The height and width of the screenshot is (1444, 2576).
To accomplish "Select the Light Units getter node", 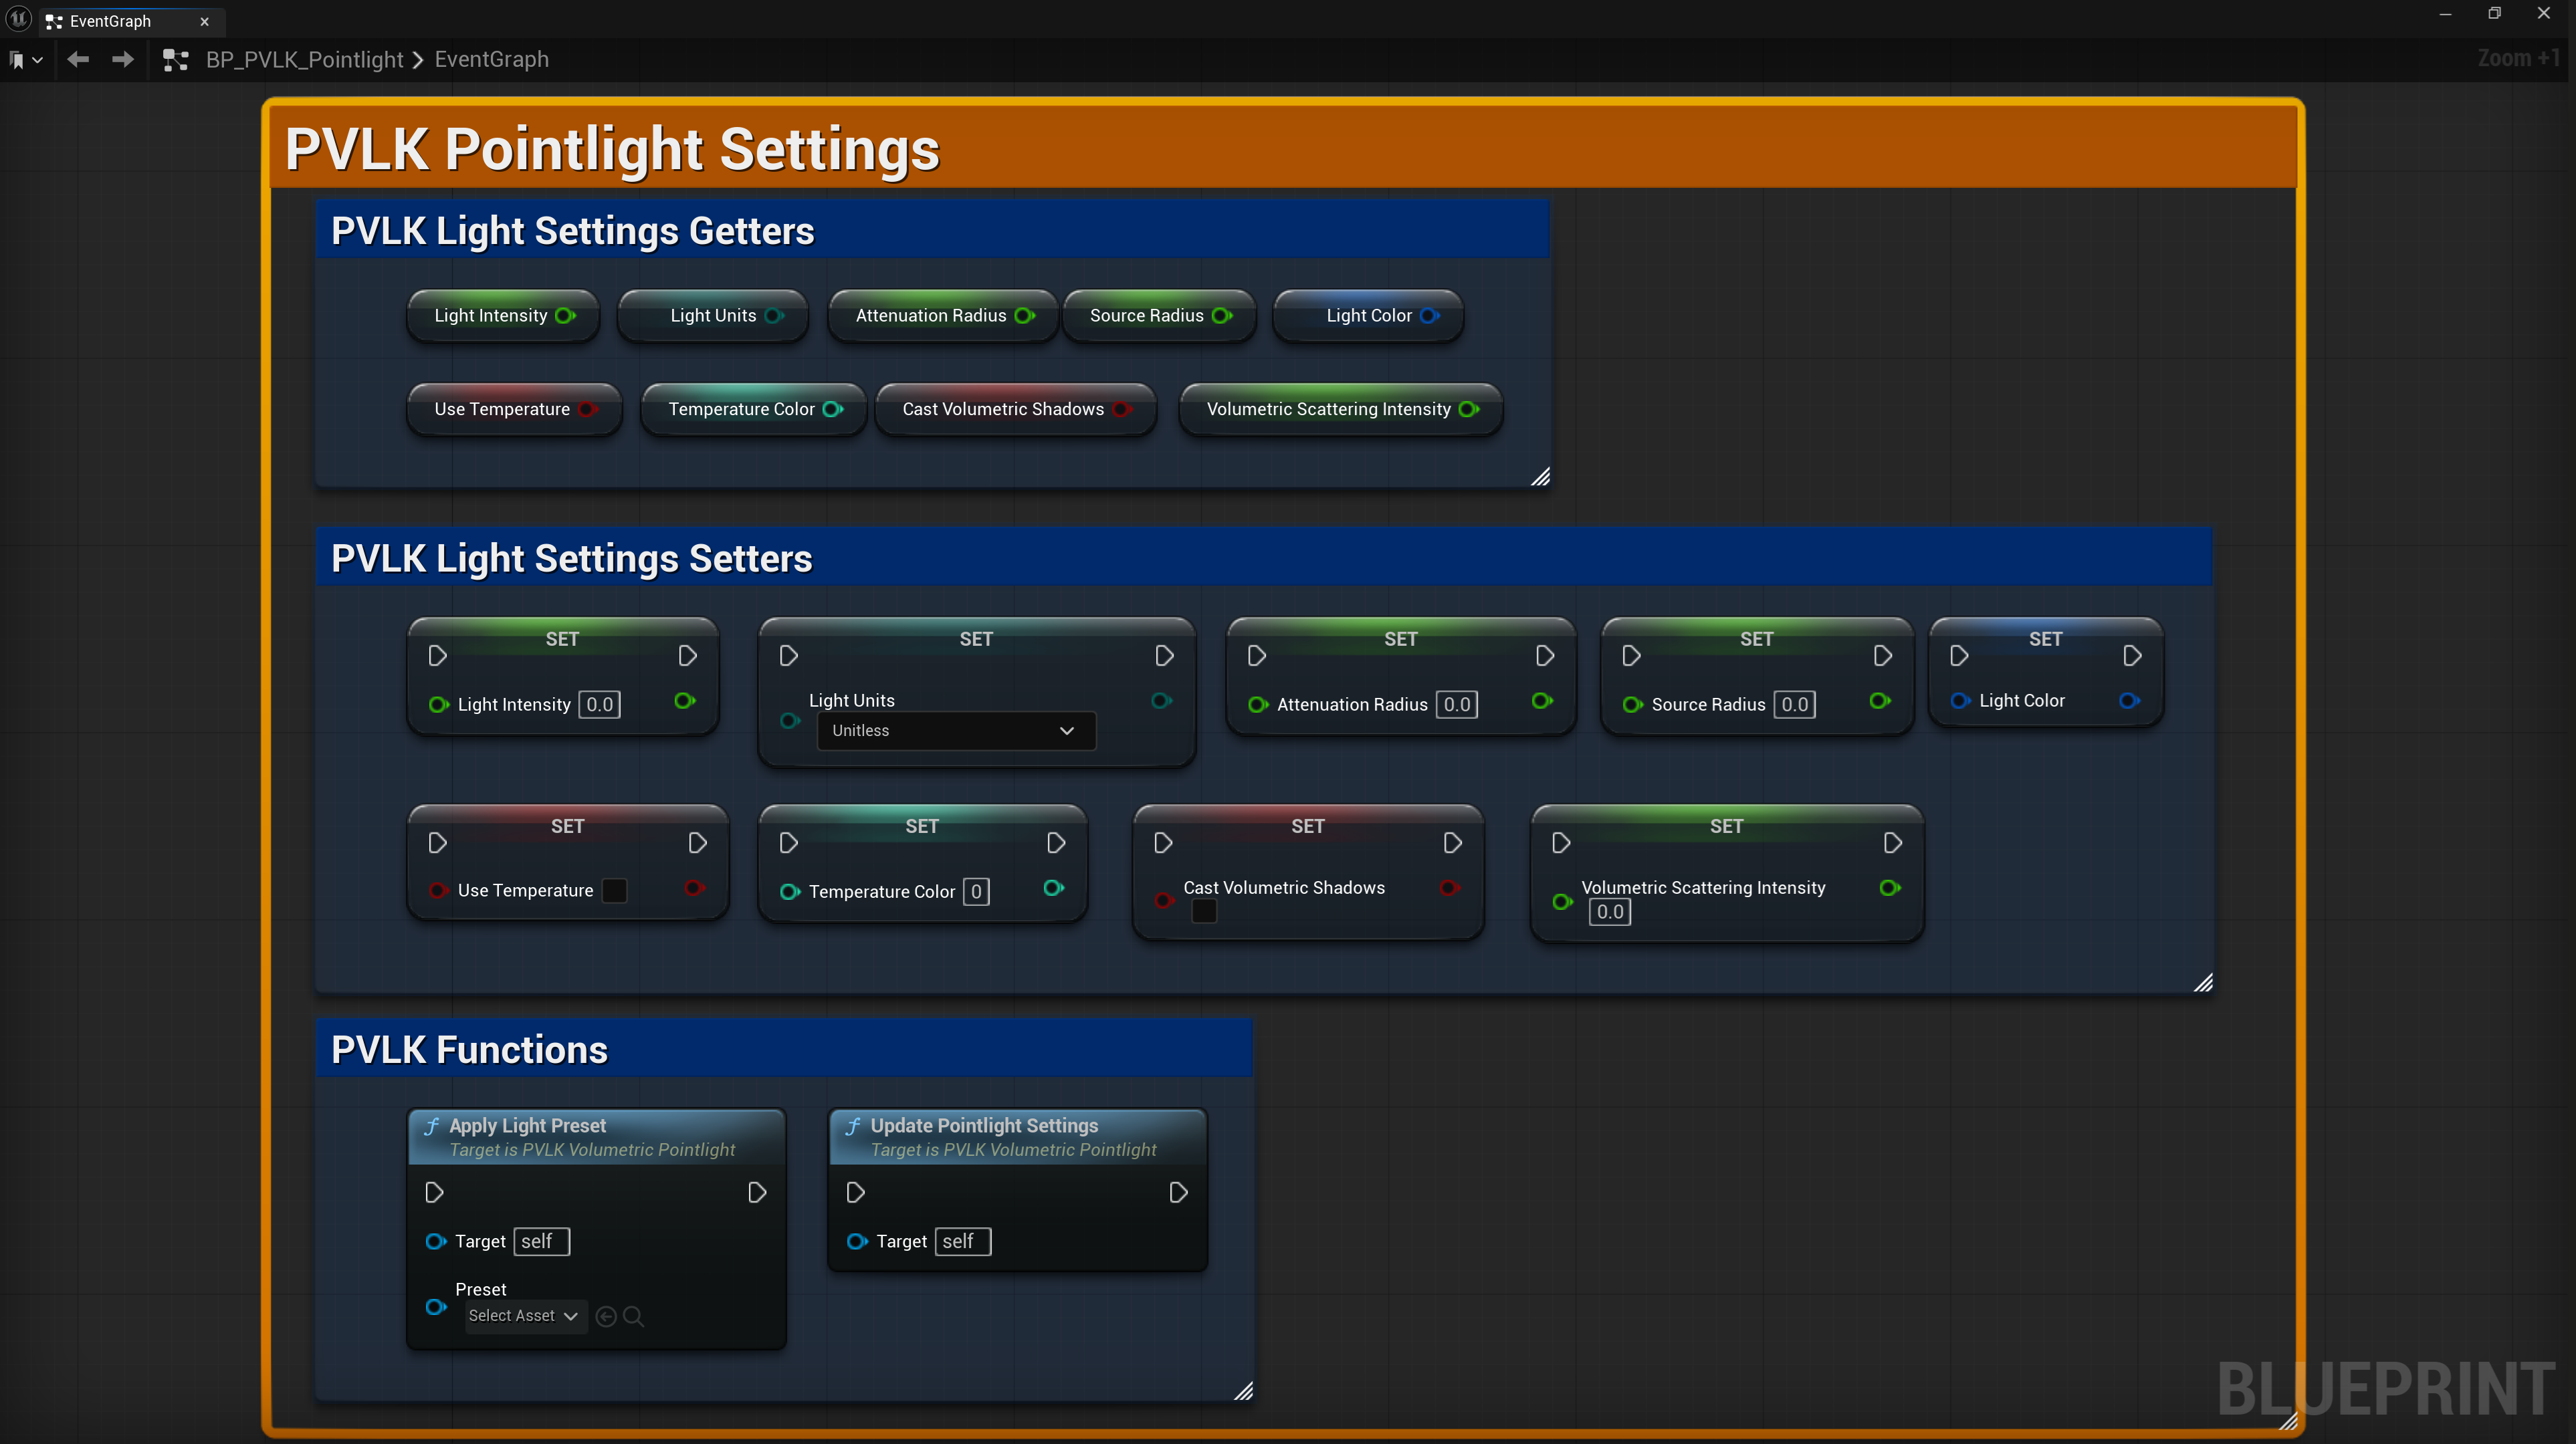I will click(712, 315).
